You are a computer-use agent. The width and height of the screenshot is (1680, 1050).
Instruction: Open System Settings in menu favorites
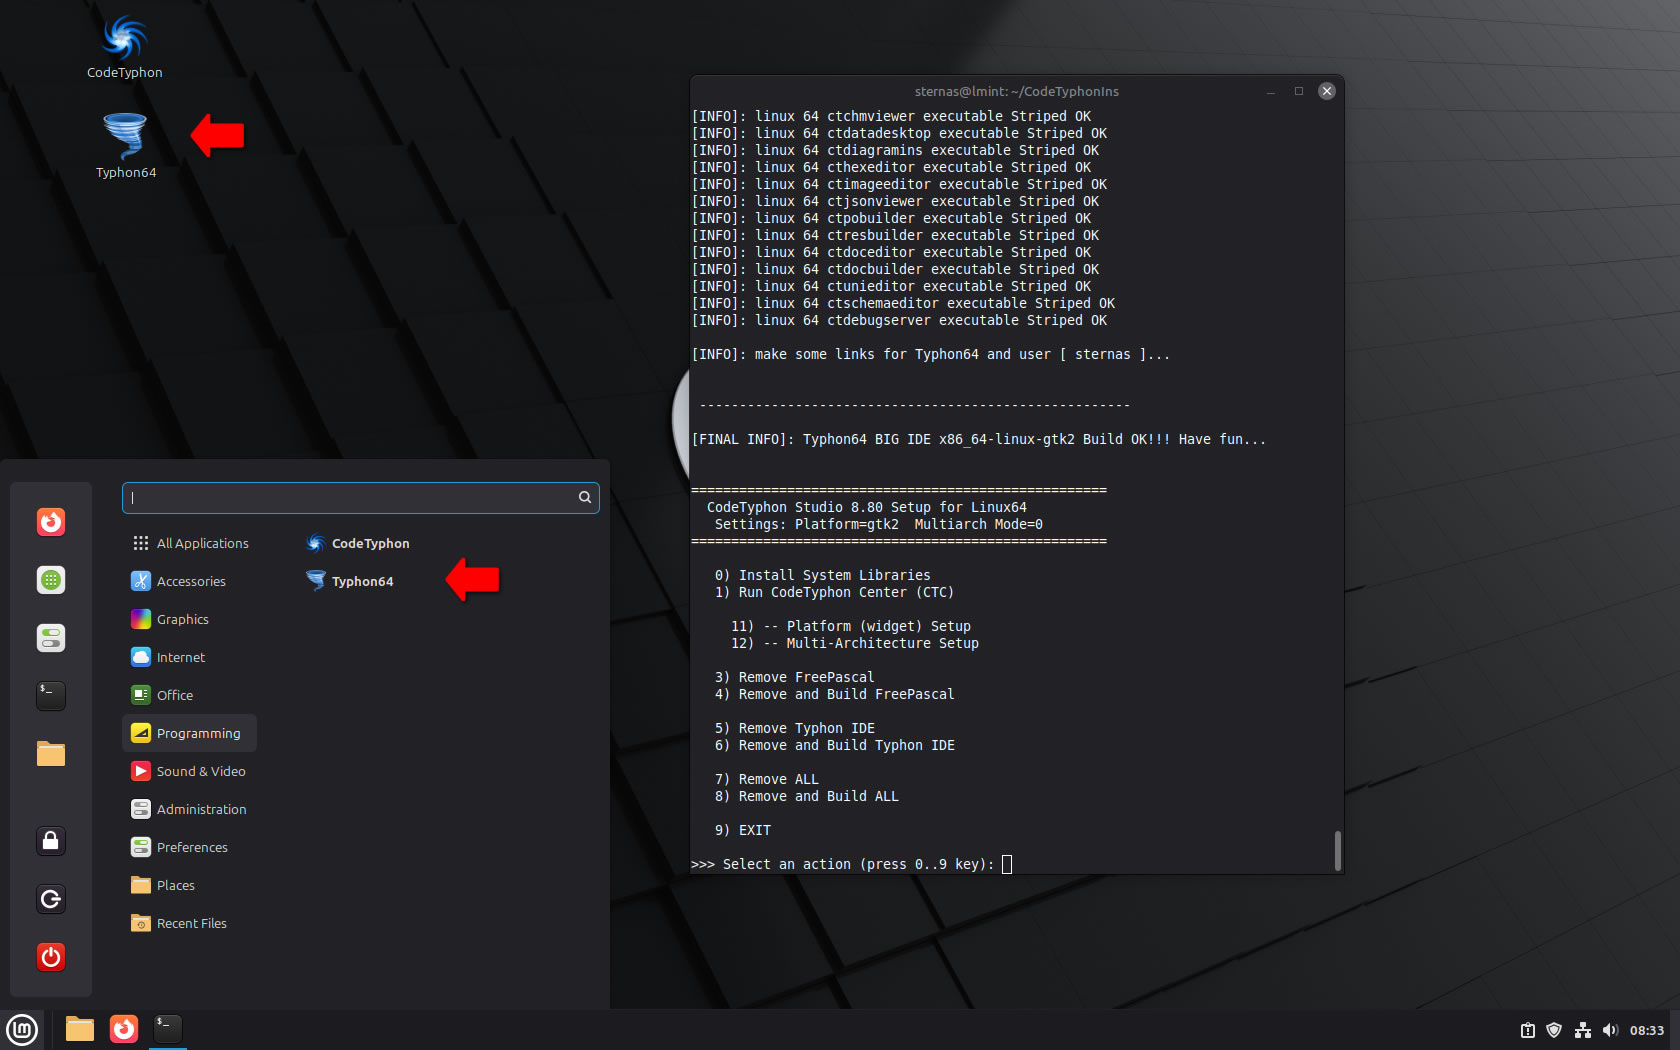coord(51,638)
